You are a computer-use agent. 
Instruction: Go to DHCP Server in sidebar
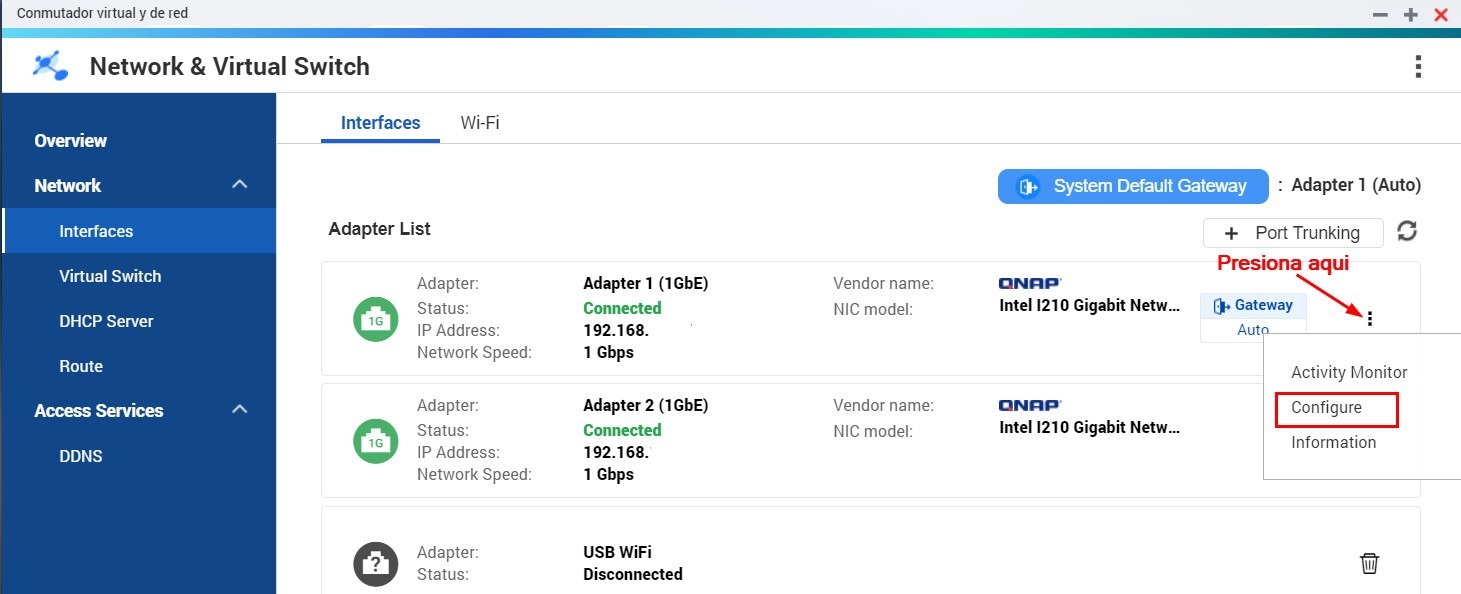[106, 321]
